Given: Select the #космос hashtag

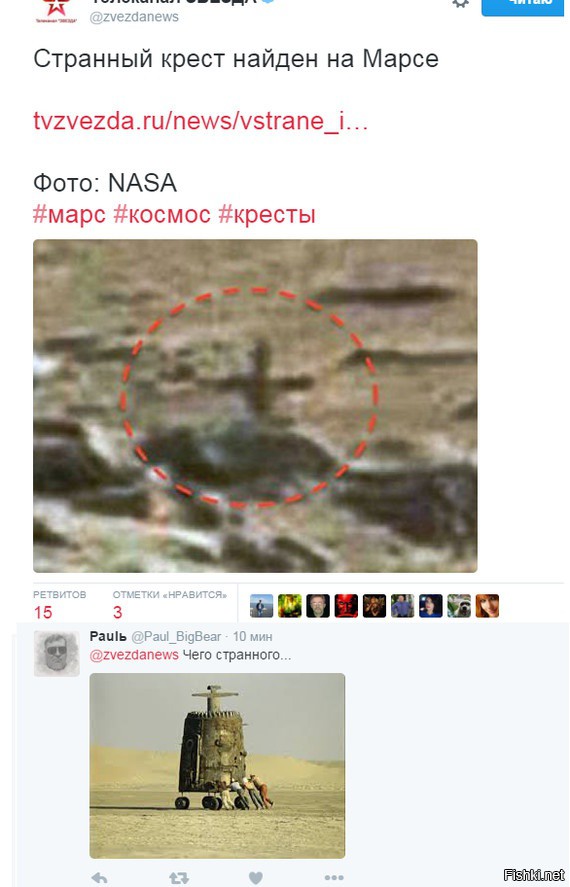Looking at the screenshot, I should click(162, 214).
